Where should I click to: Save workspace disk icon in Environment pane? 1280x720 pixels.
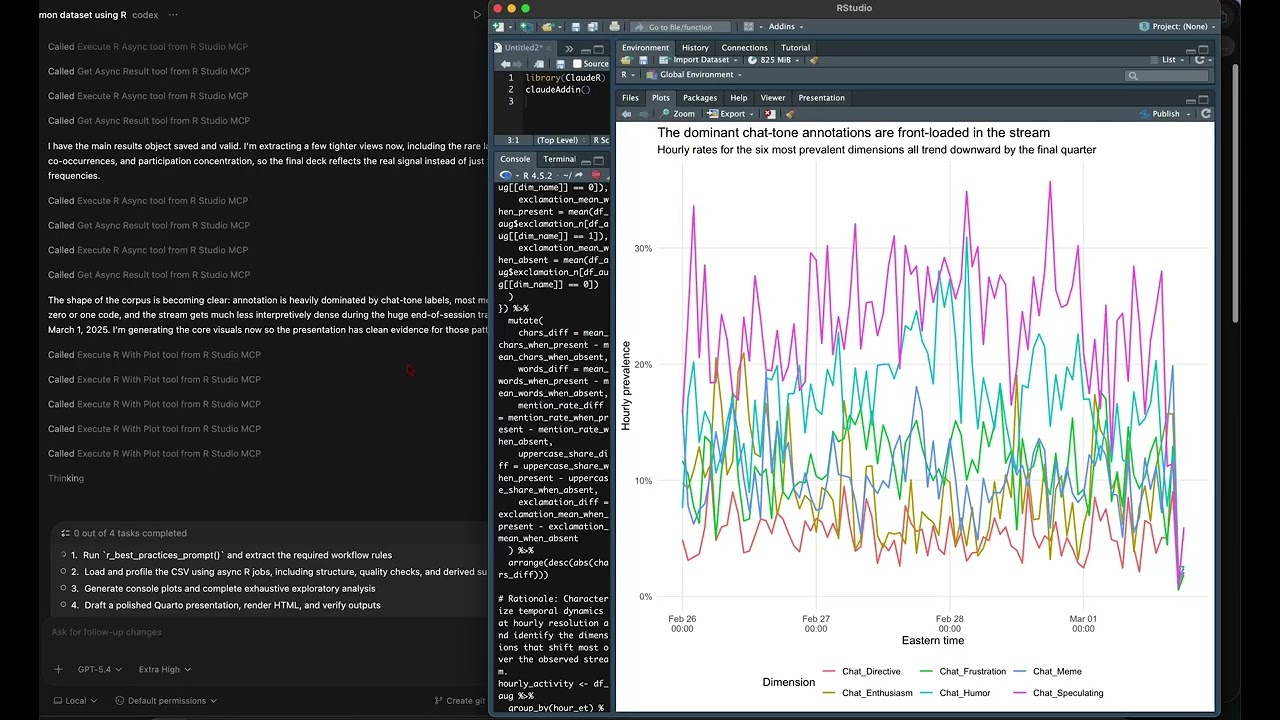643,60
